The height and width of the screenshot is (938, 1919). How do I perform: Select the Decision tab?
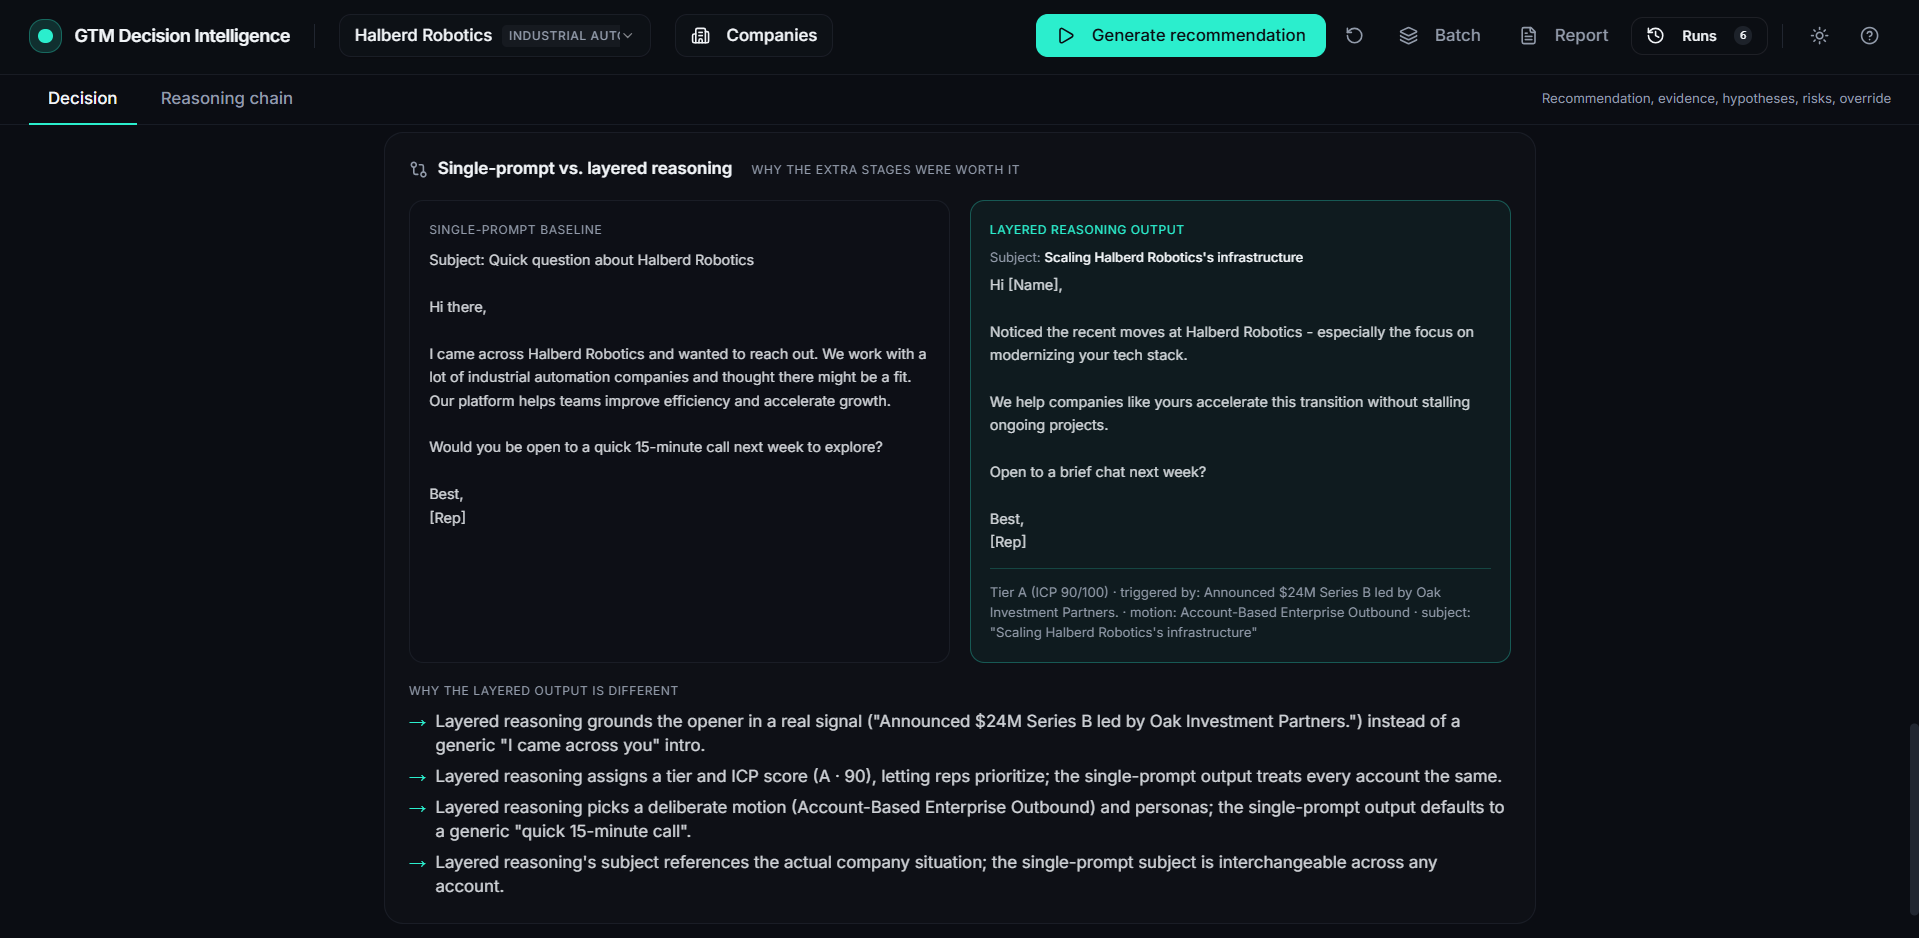83,98
